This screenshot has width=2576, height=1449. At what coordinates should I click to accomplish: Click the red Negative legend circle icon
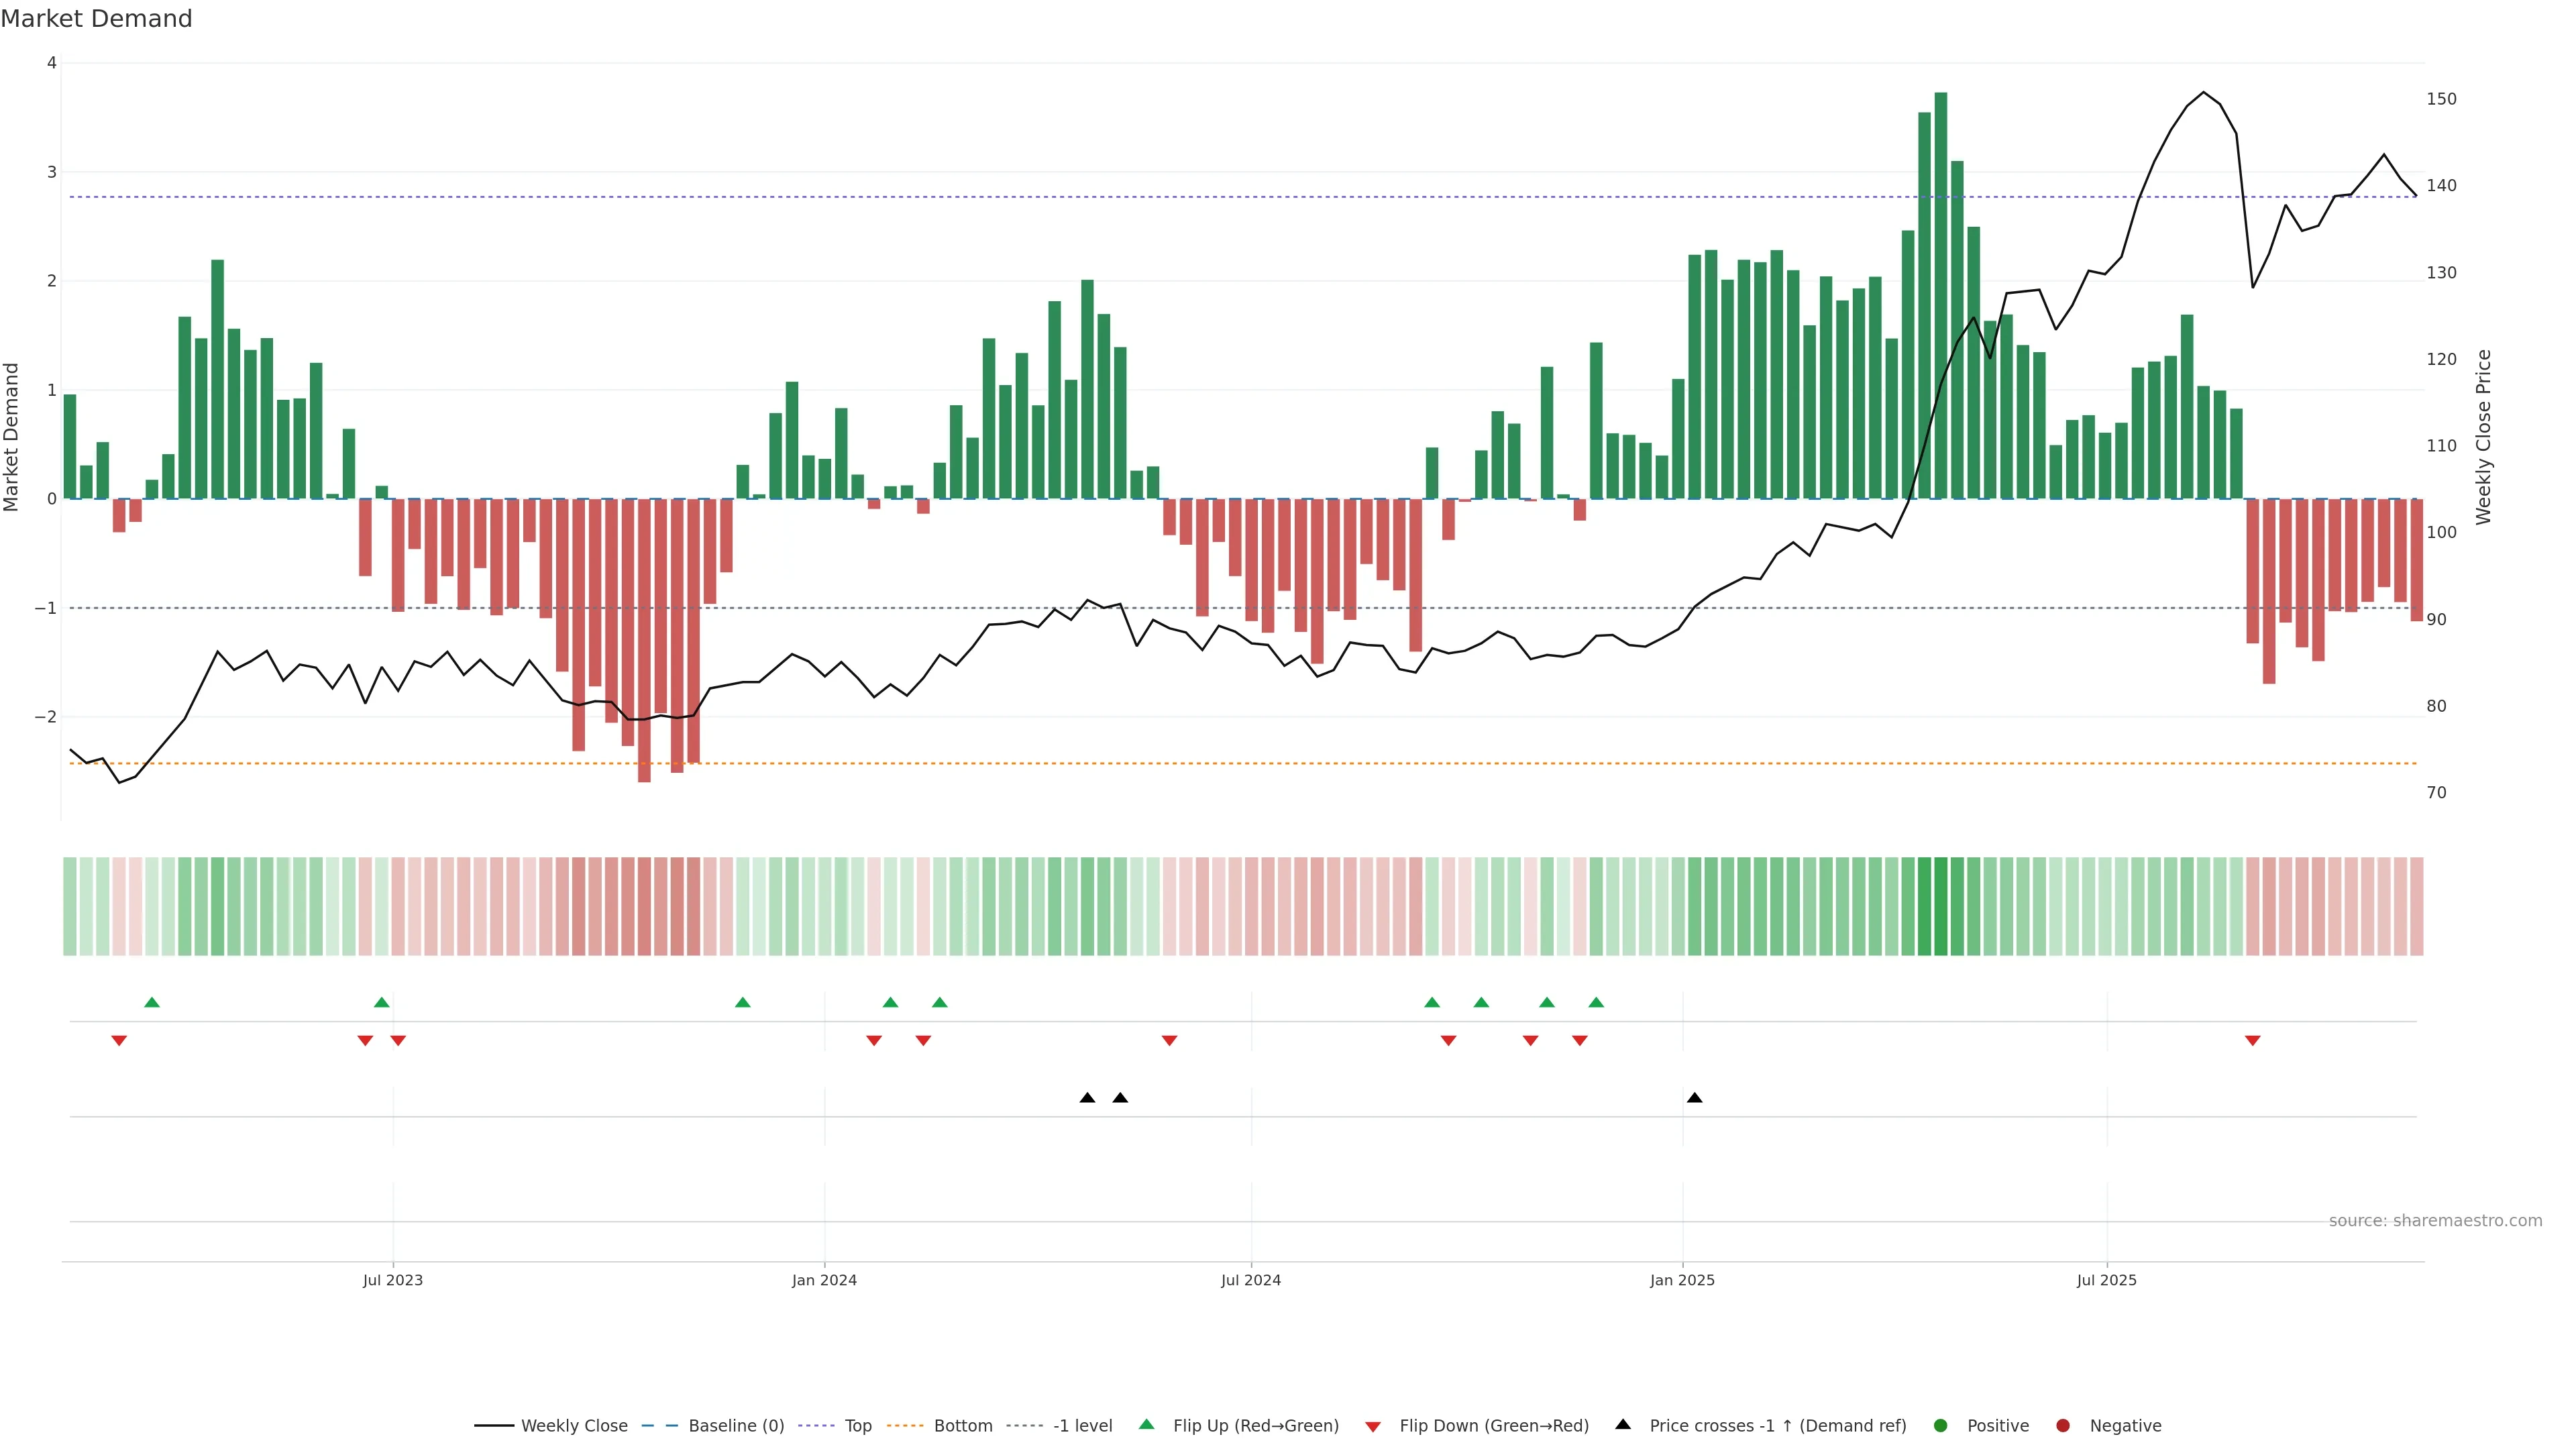click(x=2063, y=1425)
